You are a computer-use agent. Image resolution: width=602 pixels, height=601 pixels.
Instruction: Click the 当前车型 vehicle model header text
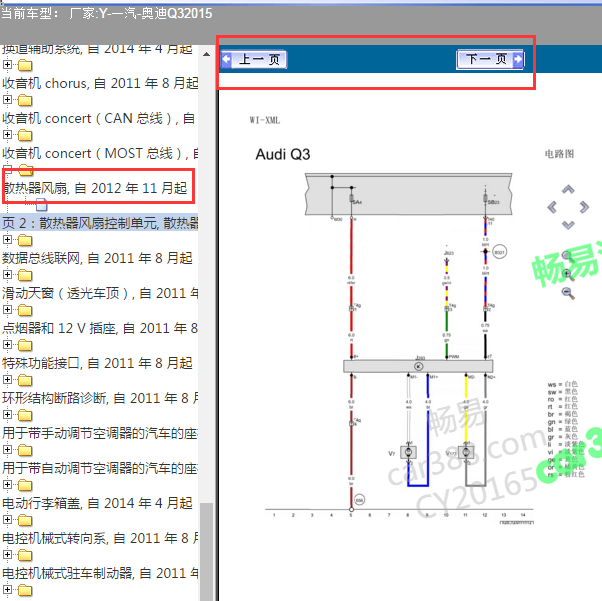click(x=106, y=13)
